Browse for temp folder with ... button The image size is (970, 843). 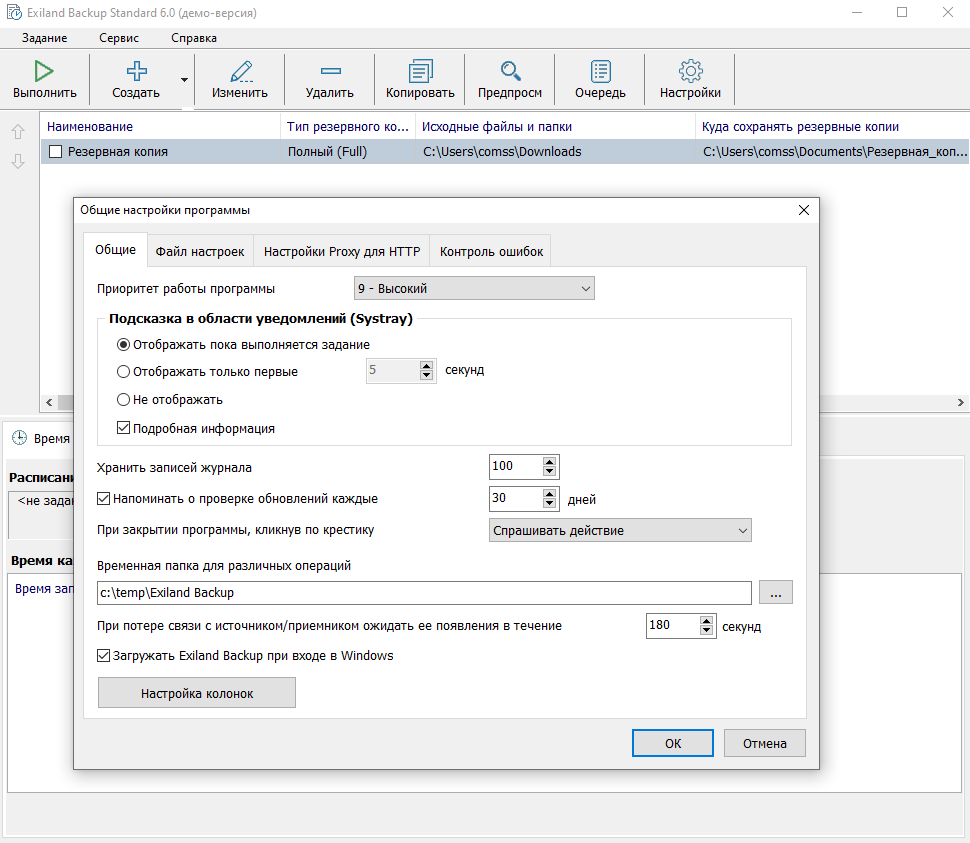point(776,593)
